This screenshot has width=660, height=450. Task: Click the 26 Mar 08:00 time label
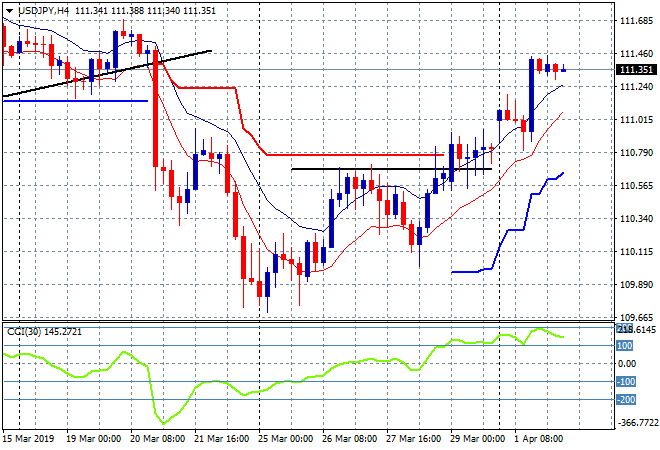349,439
